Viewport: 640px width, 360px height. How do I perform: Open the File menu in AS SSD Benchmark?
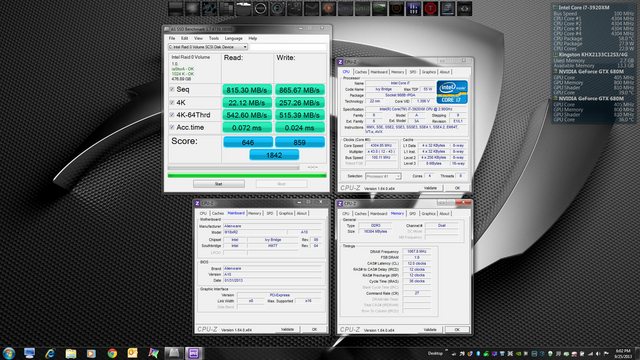[172, 38]
